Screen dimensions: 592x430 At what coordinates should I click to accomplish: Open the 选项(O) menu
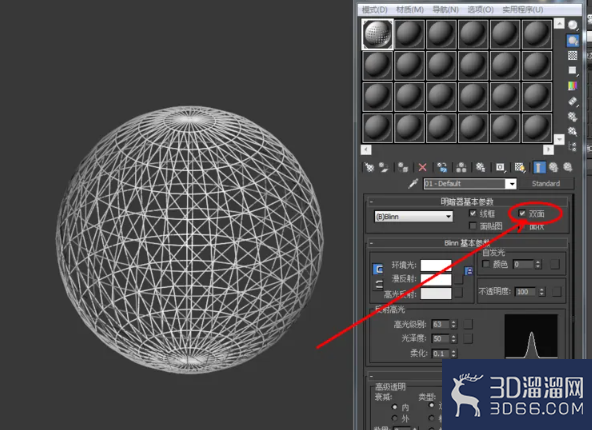coord(480,9)
